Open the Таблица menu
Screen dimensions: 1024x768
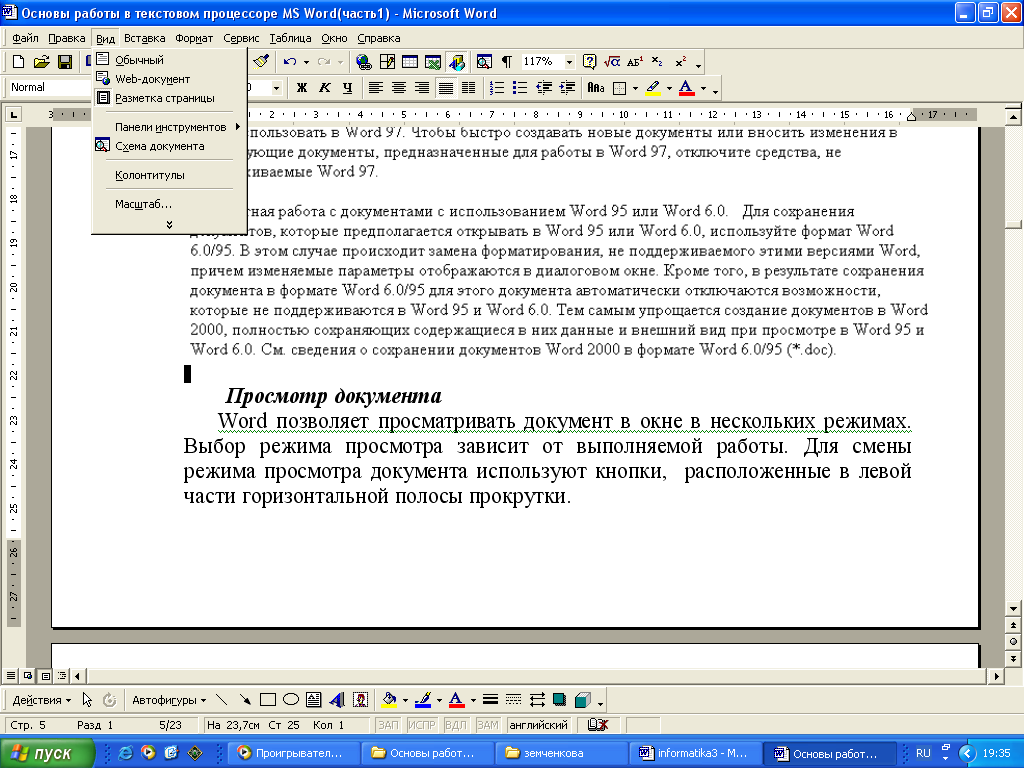click(x=290, y=39)
